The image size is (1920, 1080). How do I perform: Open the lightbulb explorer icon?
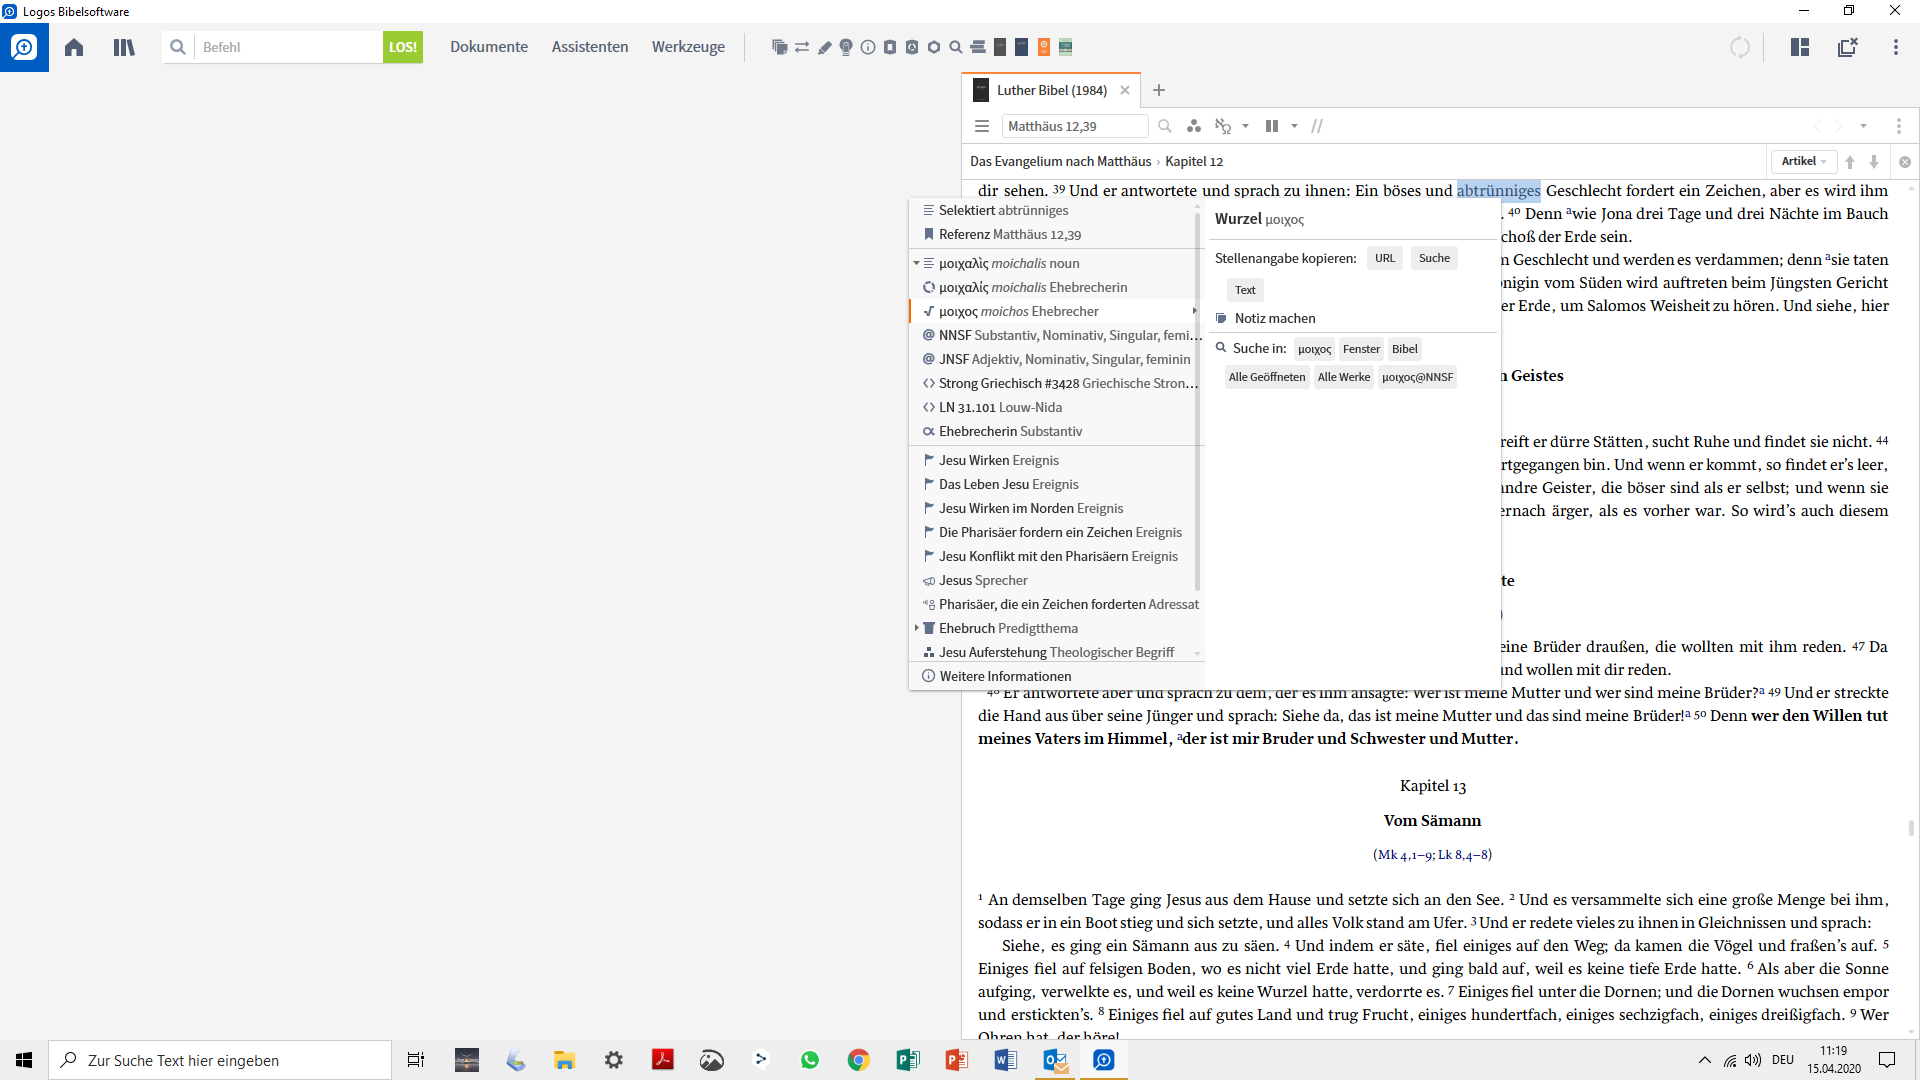846,47
